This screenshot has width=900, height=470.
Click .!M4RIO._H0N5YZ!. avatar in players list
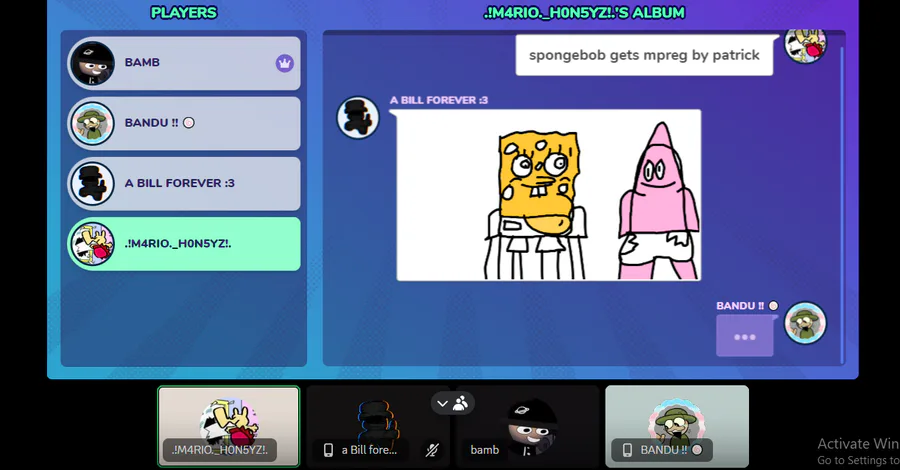click(92, 244)
